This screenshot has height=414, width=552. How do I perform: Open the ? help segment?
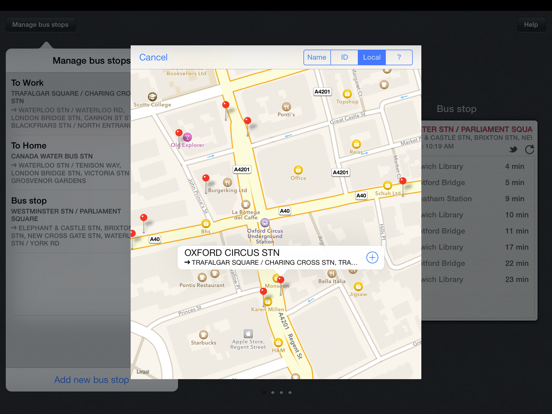pos(399,57)
